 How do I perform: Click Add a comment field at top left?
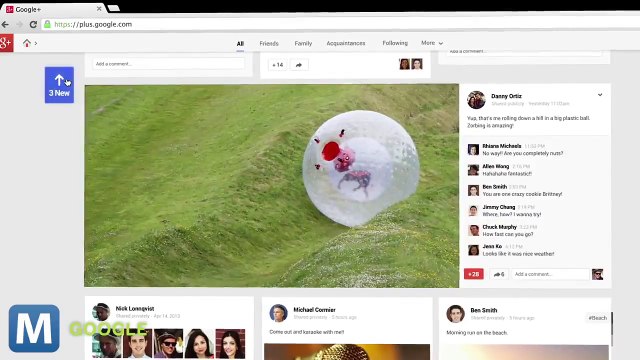point(169,64)
